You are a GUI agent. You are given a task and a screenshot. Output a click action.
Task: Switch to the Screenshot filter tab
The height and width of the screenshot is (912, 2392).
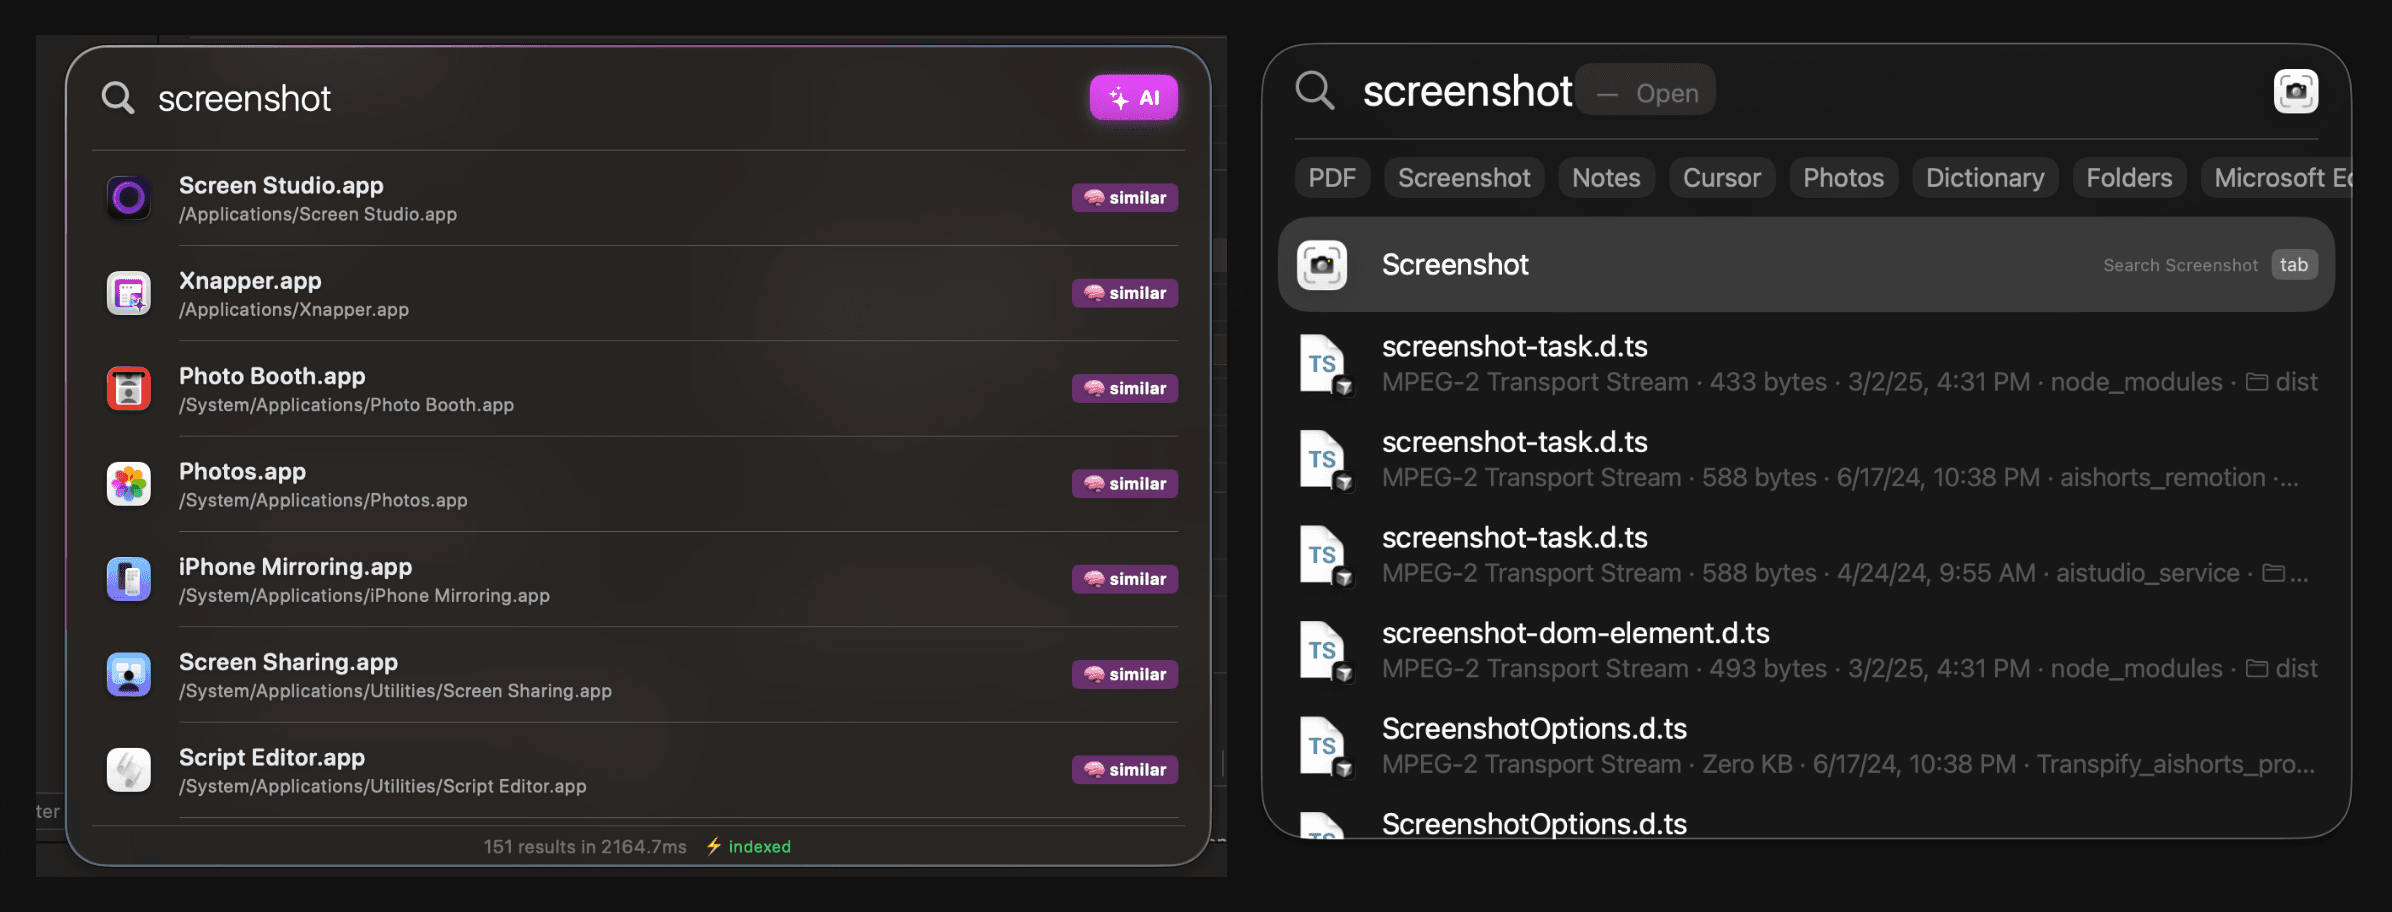pos(1463,177)
